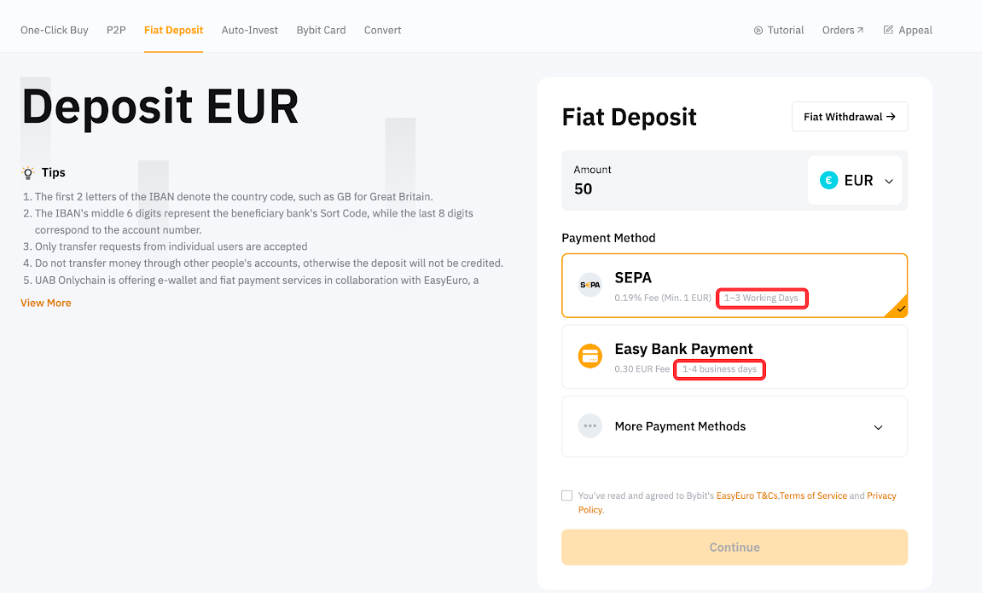Click the Appeal pencil icon
982x593 pixels.
coord(886,30)
